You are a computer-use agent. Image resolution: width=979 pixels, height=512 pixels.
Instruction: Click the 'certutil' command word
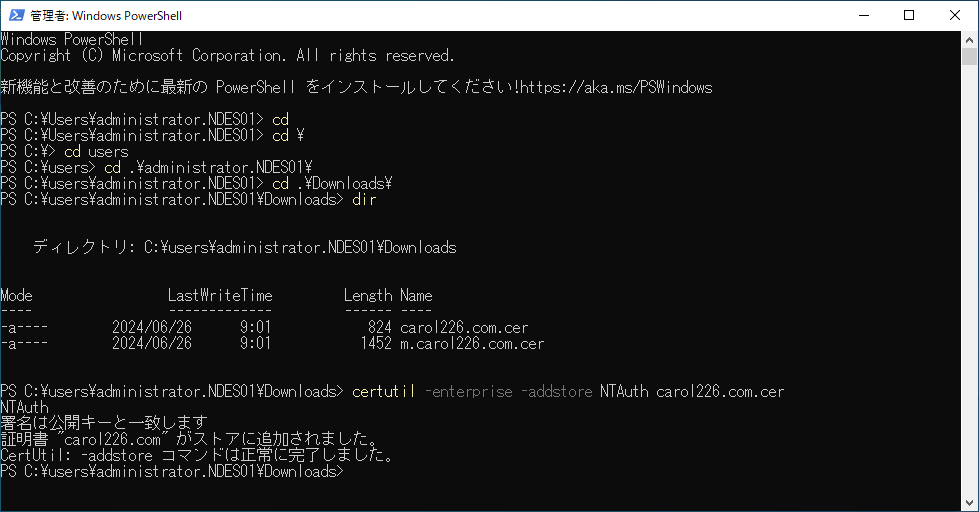point(383,391)
